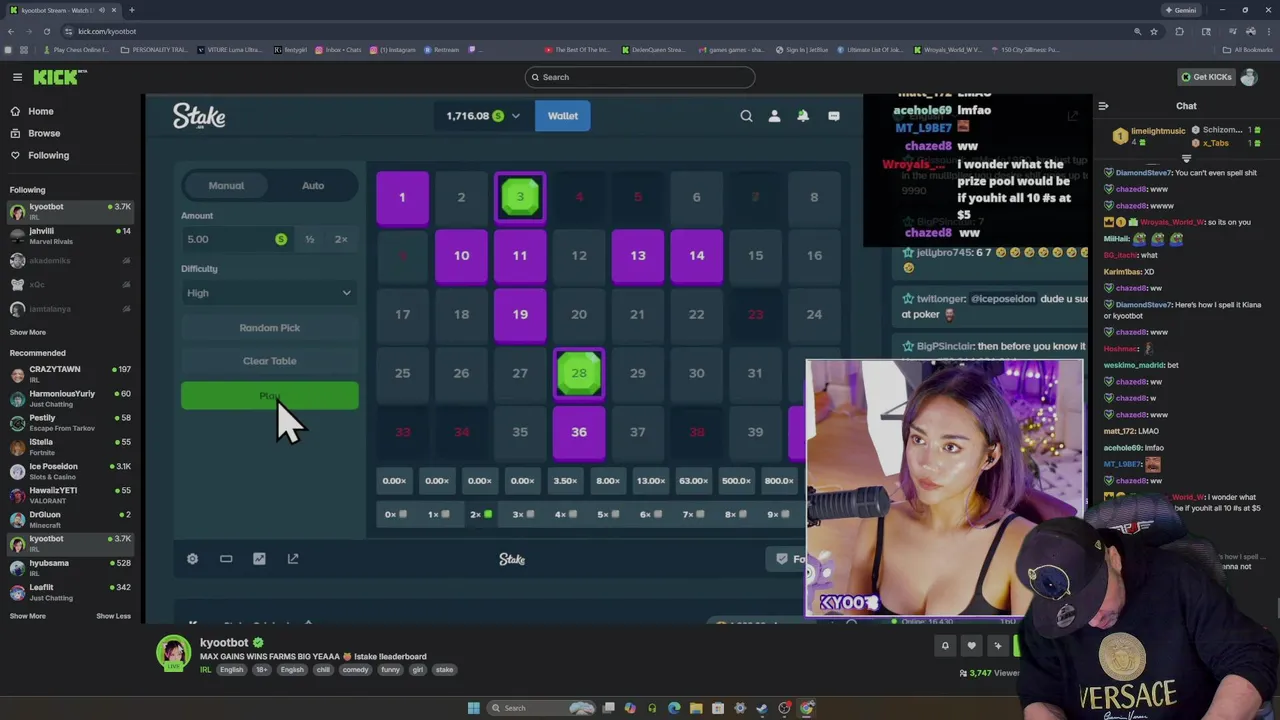Click the Kick logo

tap(60, 77)
